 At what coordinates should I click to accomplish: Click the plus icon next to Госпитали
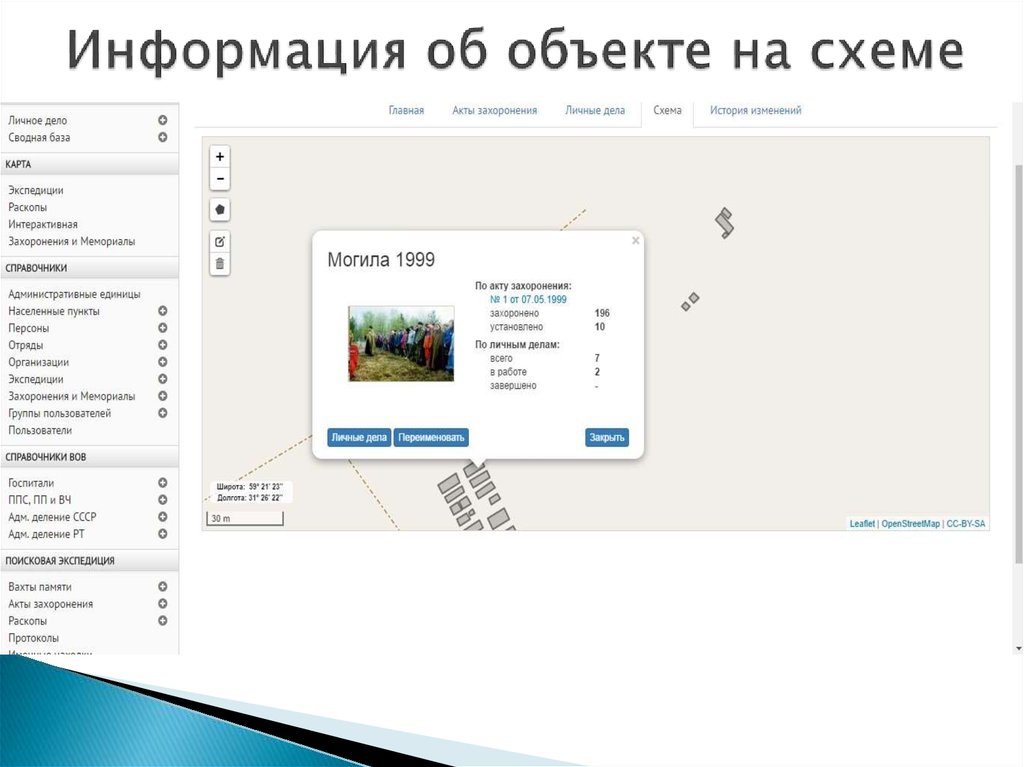tap(162, 482)
